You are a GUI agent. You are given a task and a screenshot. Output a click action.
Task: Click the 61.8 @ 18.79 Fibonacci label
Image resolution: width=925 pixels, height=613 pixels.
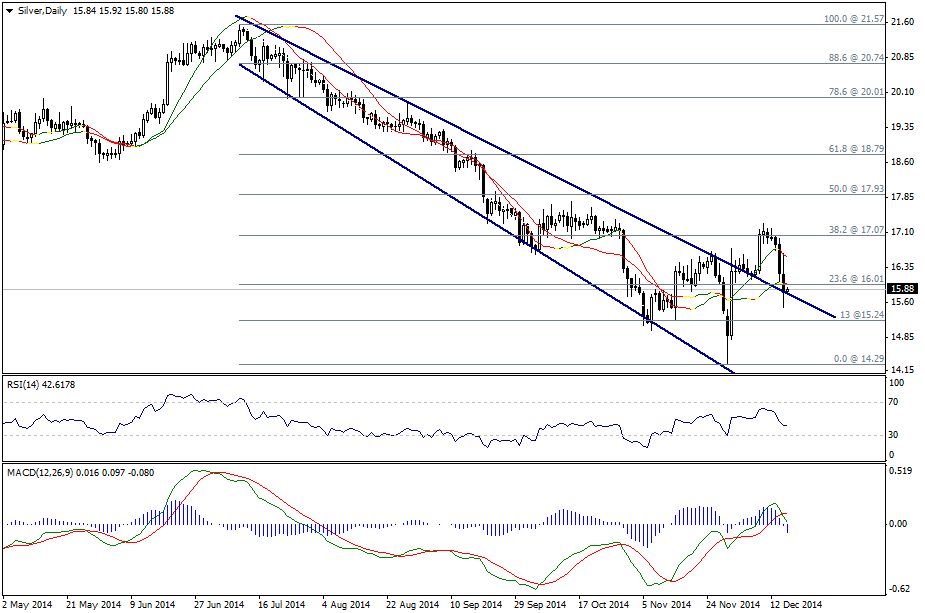tap(855, 148)
